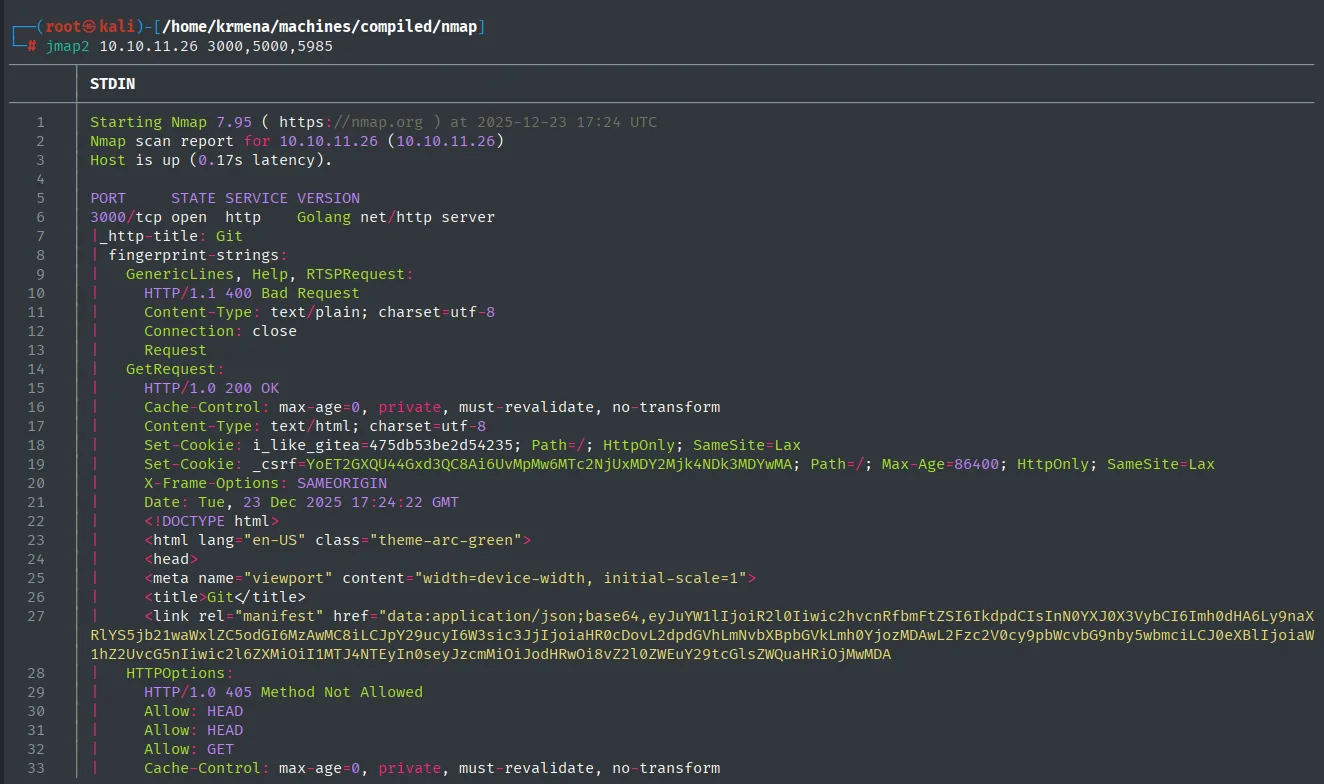Click the Cache-Control header on line 33
The width and height of the screenshot is (1324, 784).
432,768
